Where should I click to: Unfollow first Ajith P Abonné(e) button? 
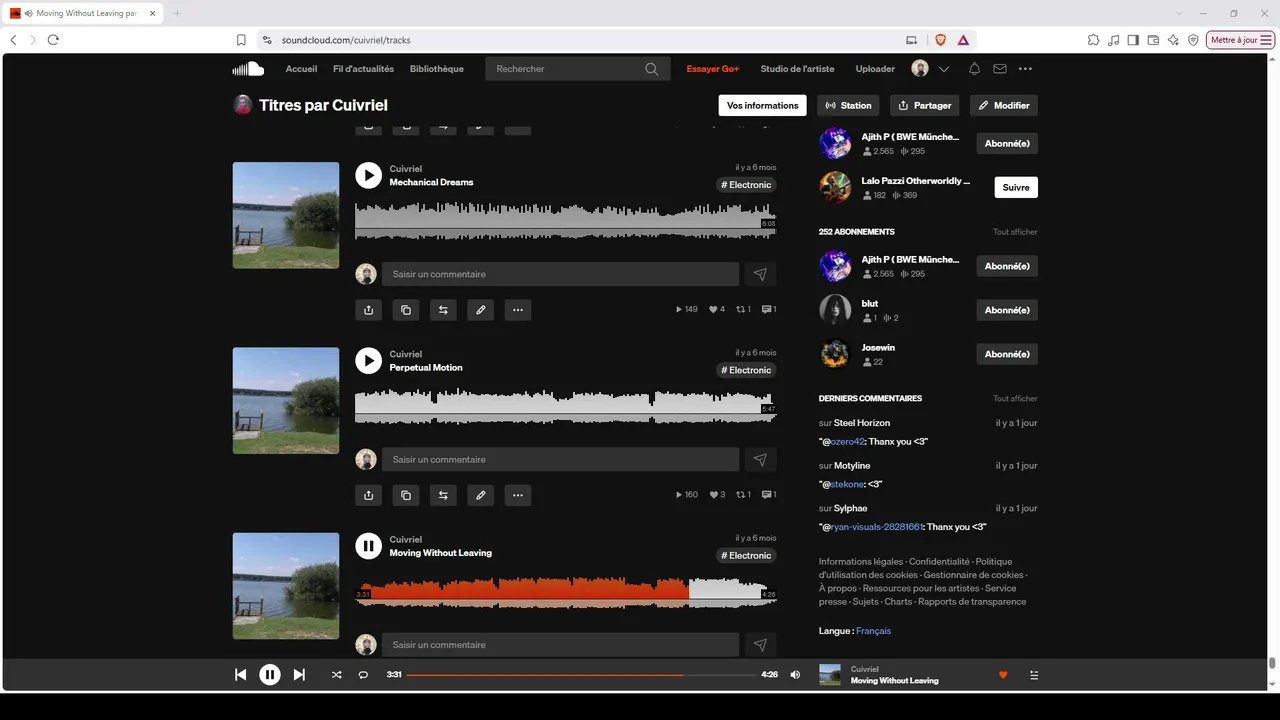click(1007, 143)
